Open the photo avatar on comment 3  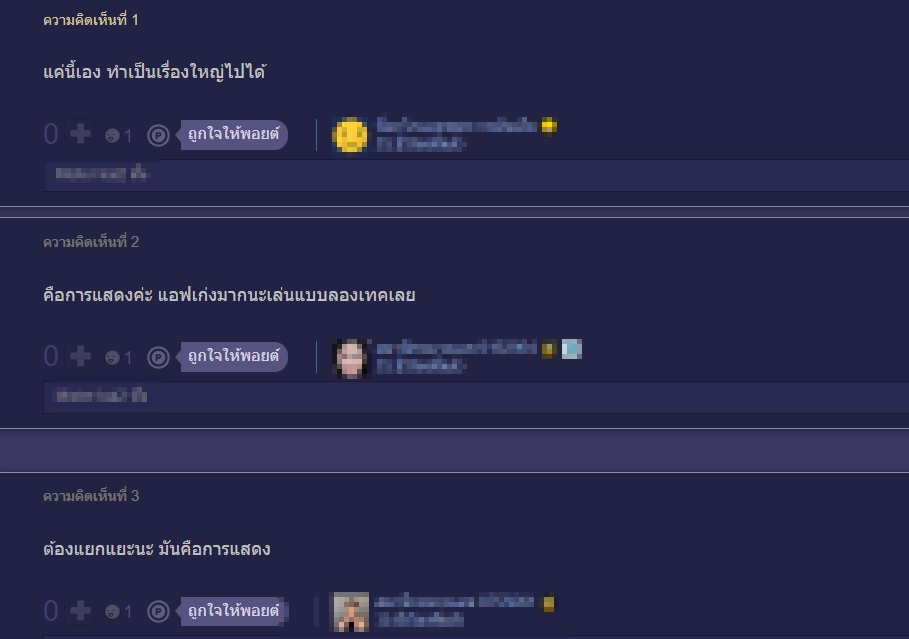pyautogui.click(x=350, y=612)
